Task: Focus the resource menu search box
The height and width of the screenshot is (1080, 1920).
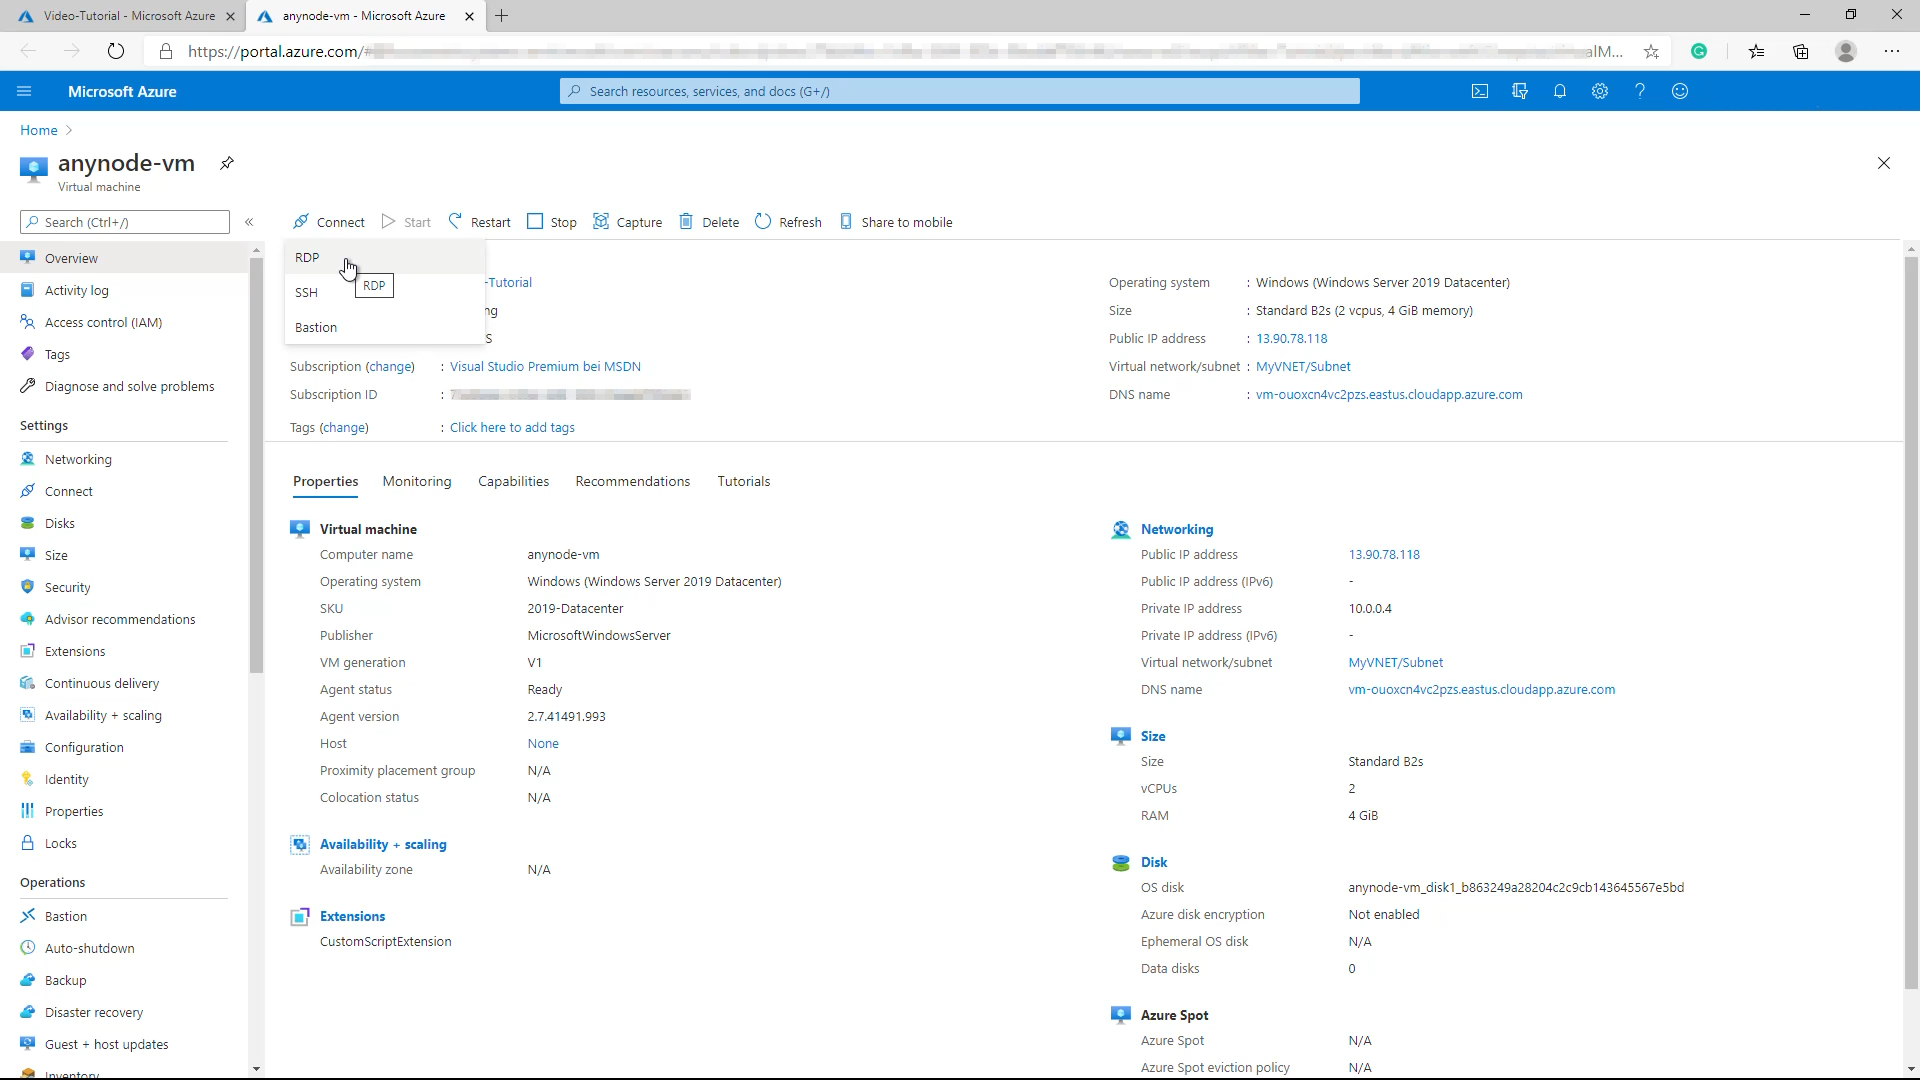Action: [125, 222]
